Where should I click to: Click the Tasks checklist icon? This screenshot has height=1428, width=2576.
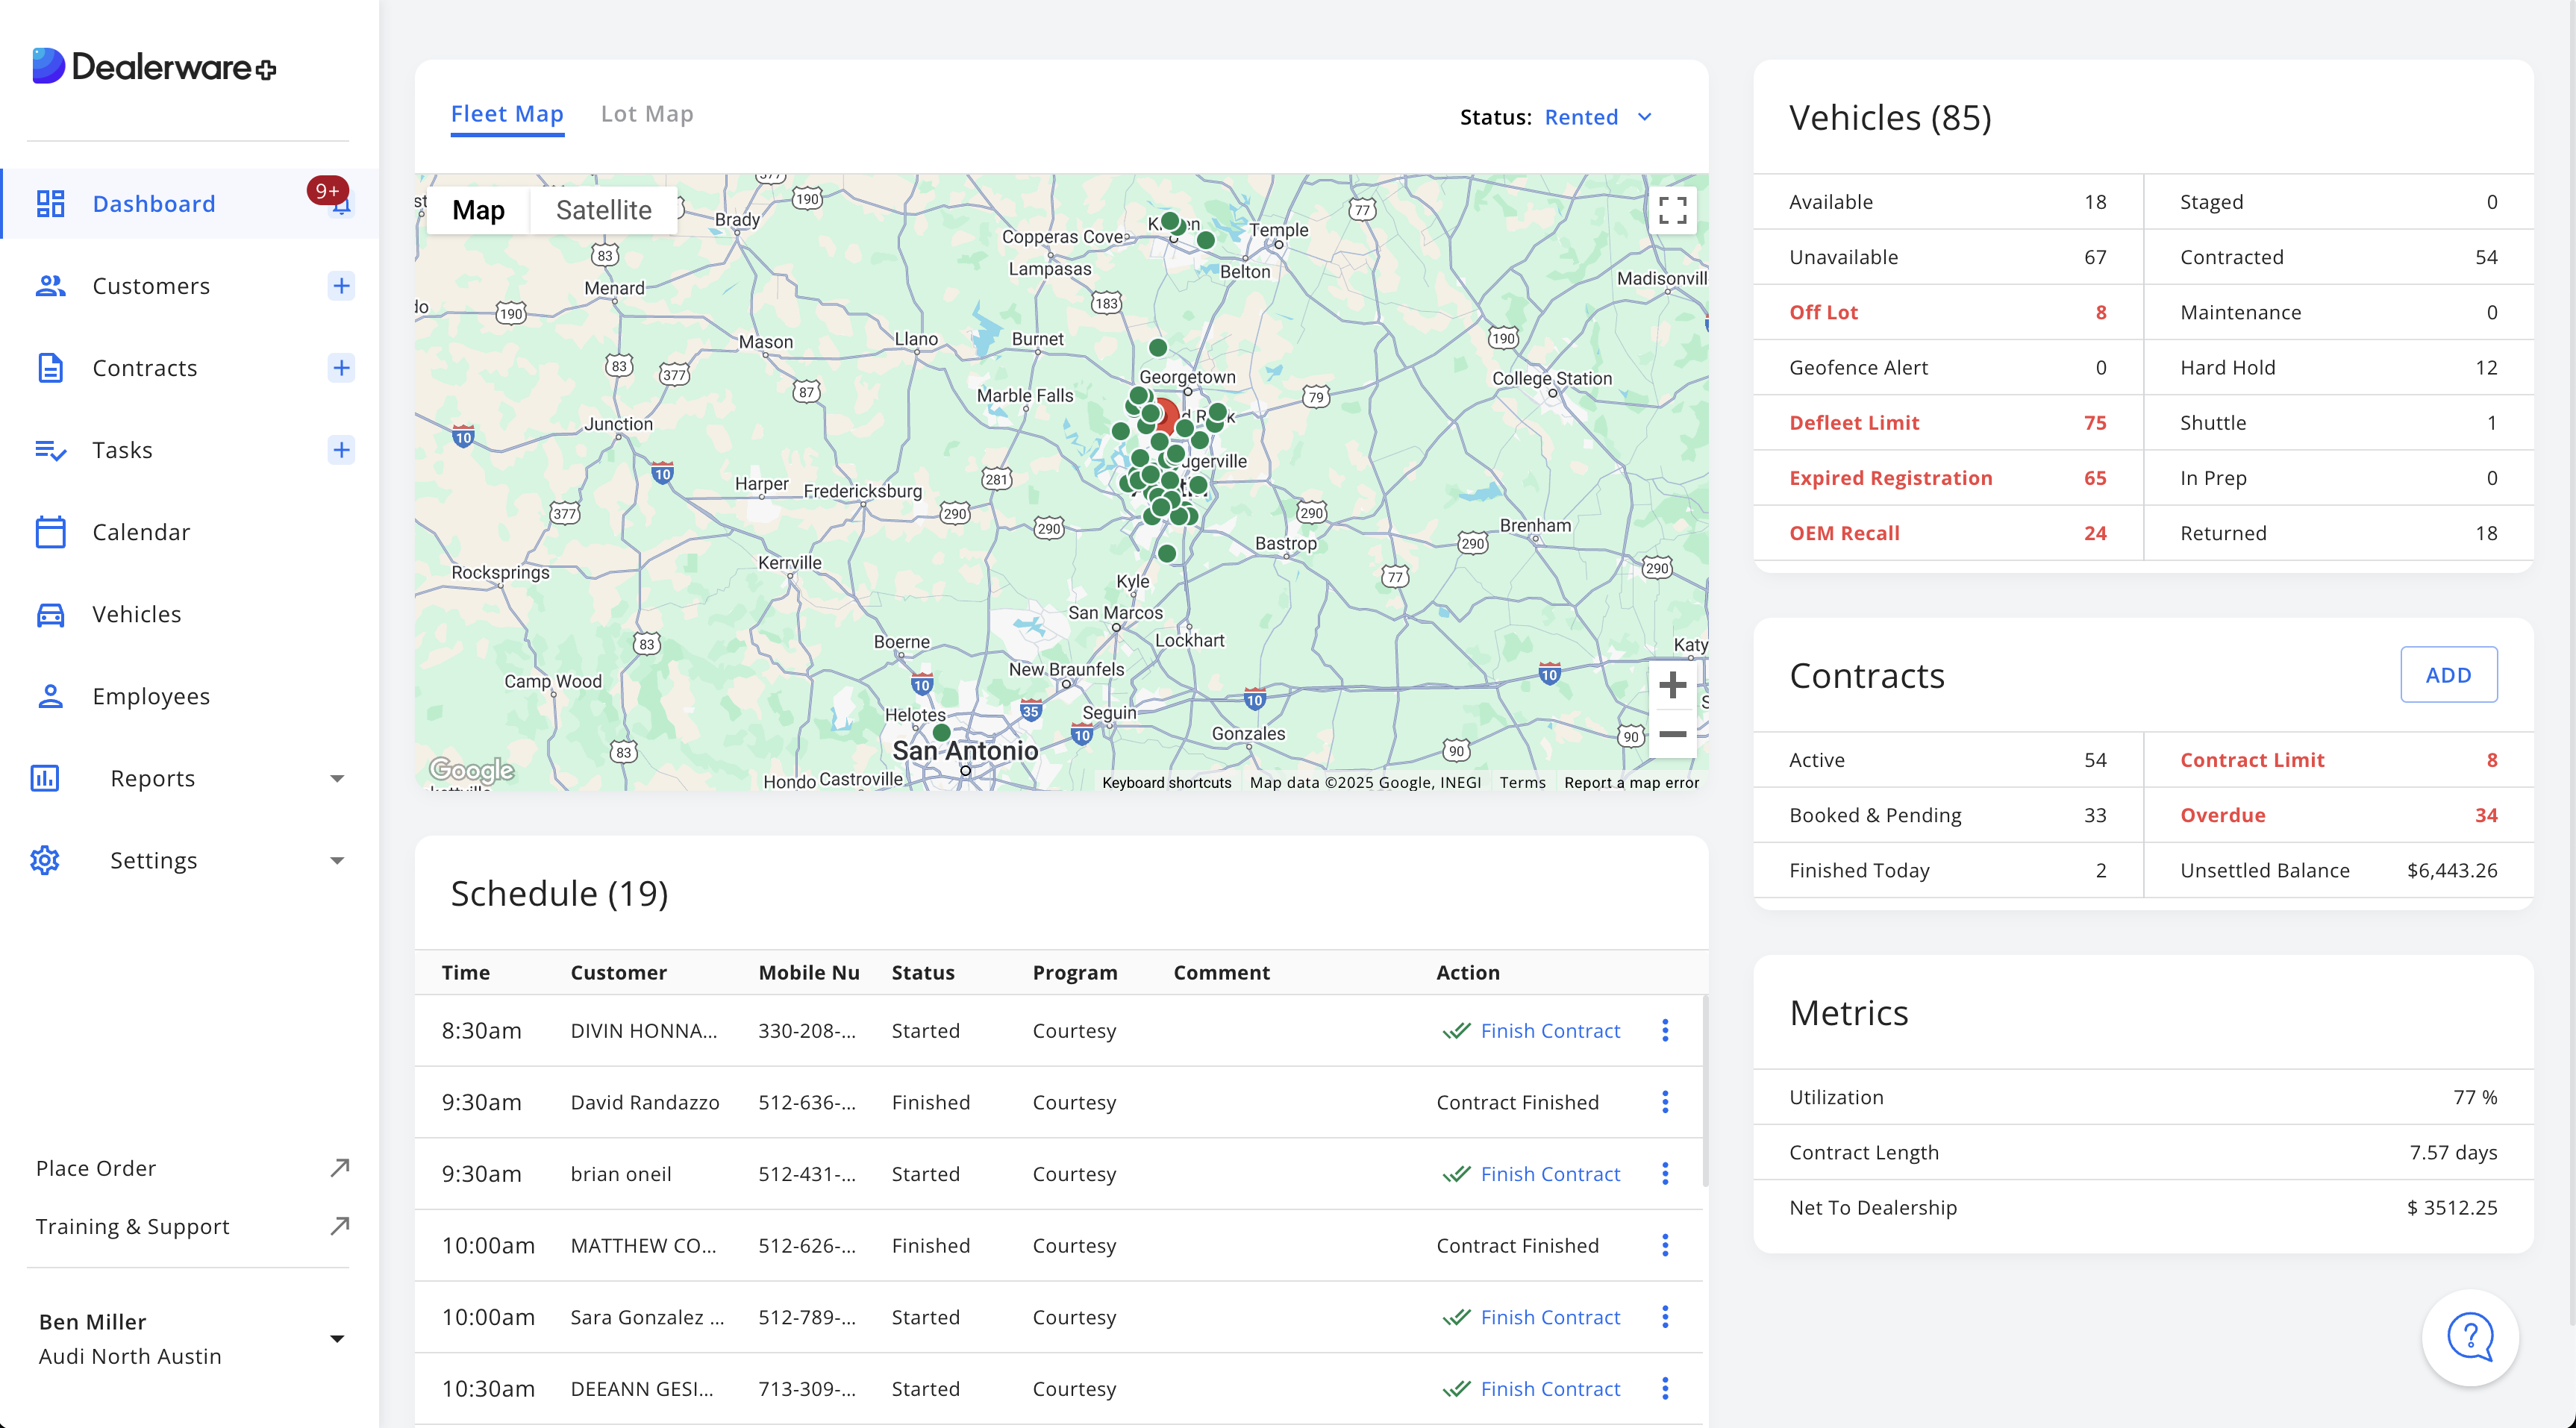(50, 450)
